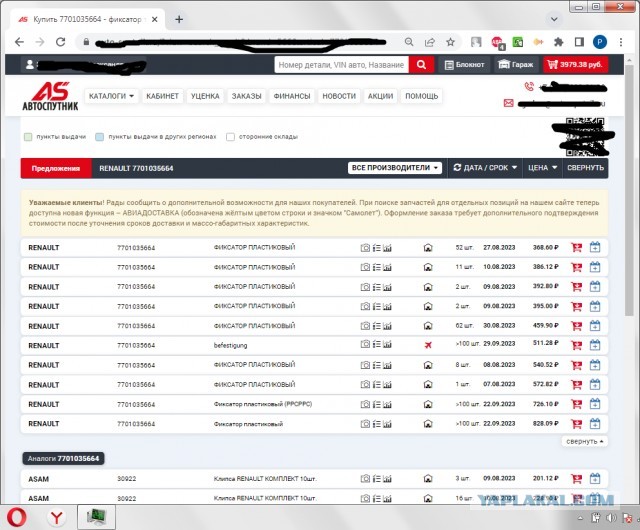This screenshot has height=530, width=640.
Task: Click the Автоспутник logo
Action: [50, 96]
